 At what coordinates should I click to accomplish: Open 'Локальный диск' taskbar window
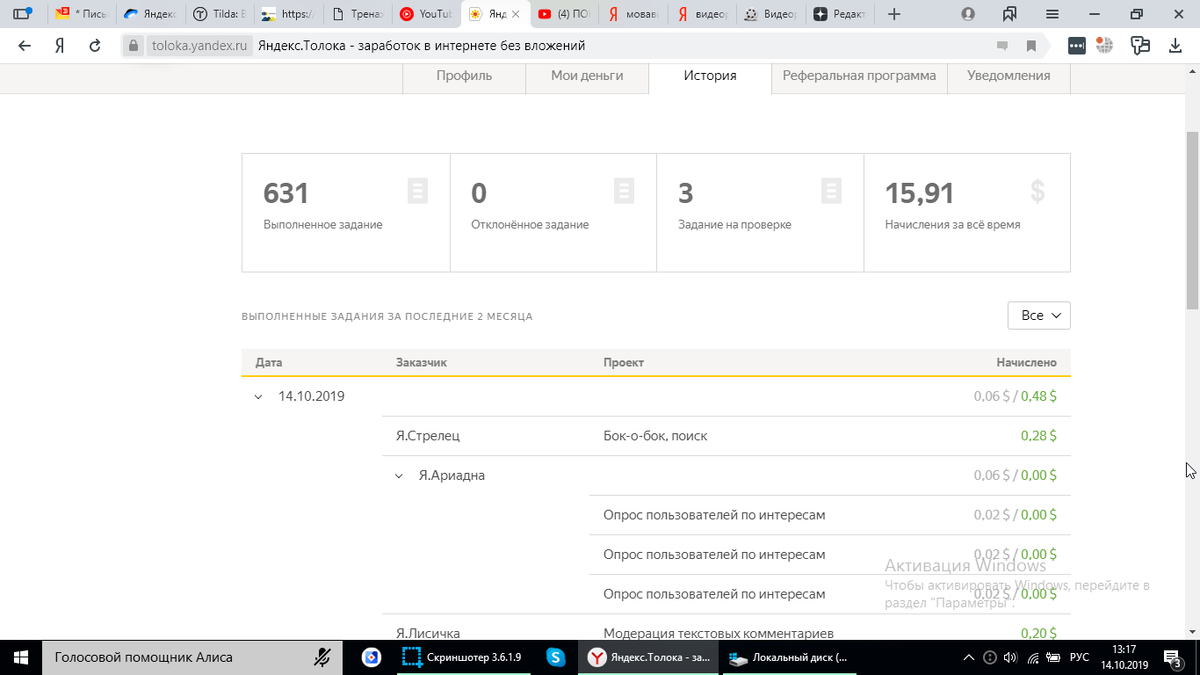pyautogui.click(x=790, y=657)
